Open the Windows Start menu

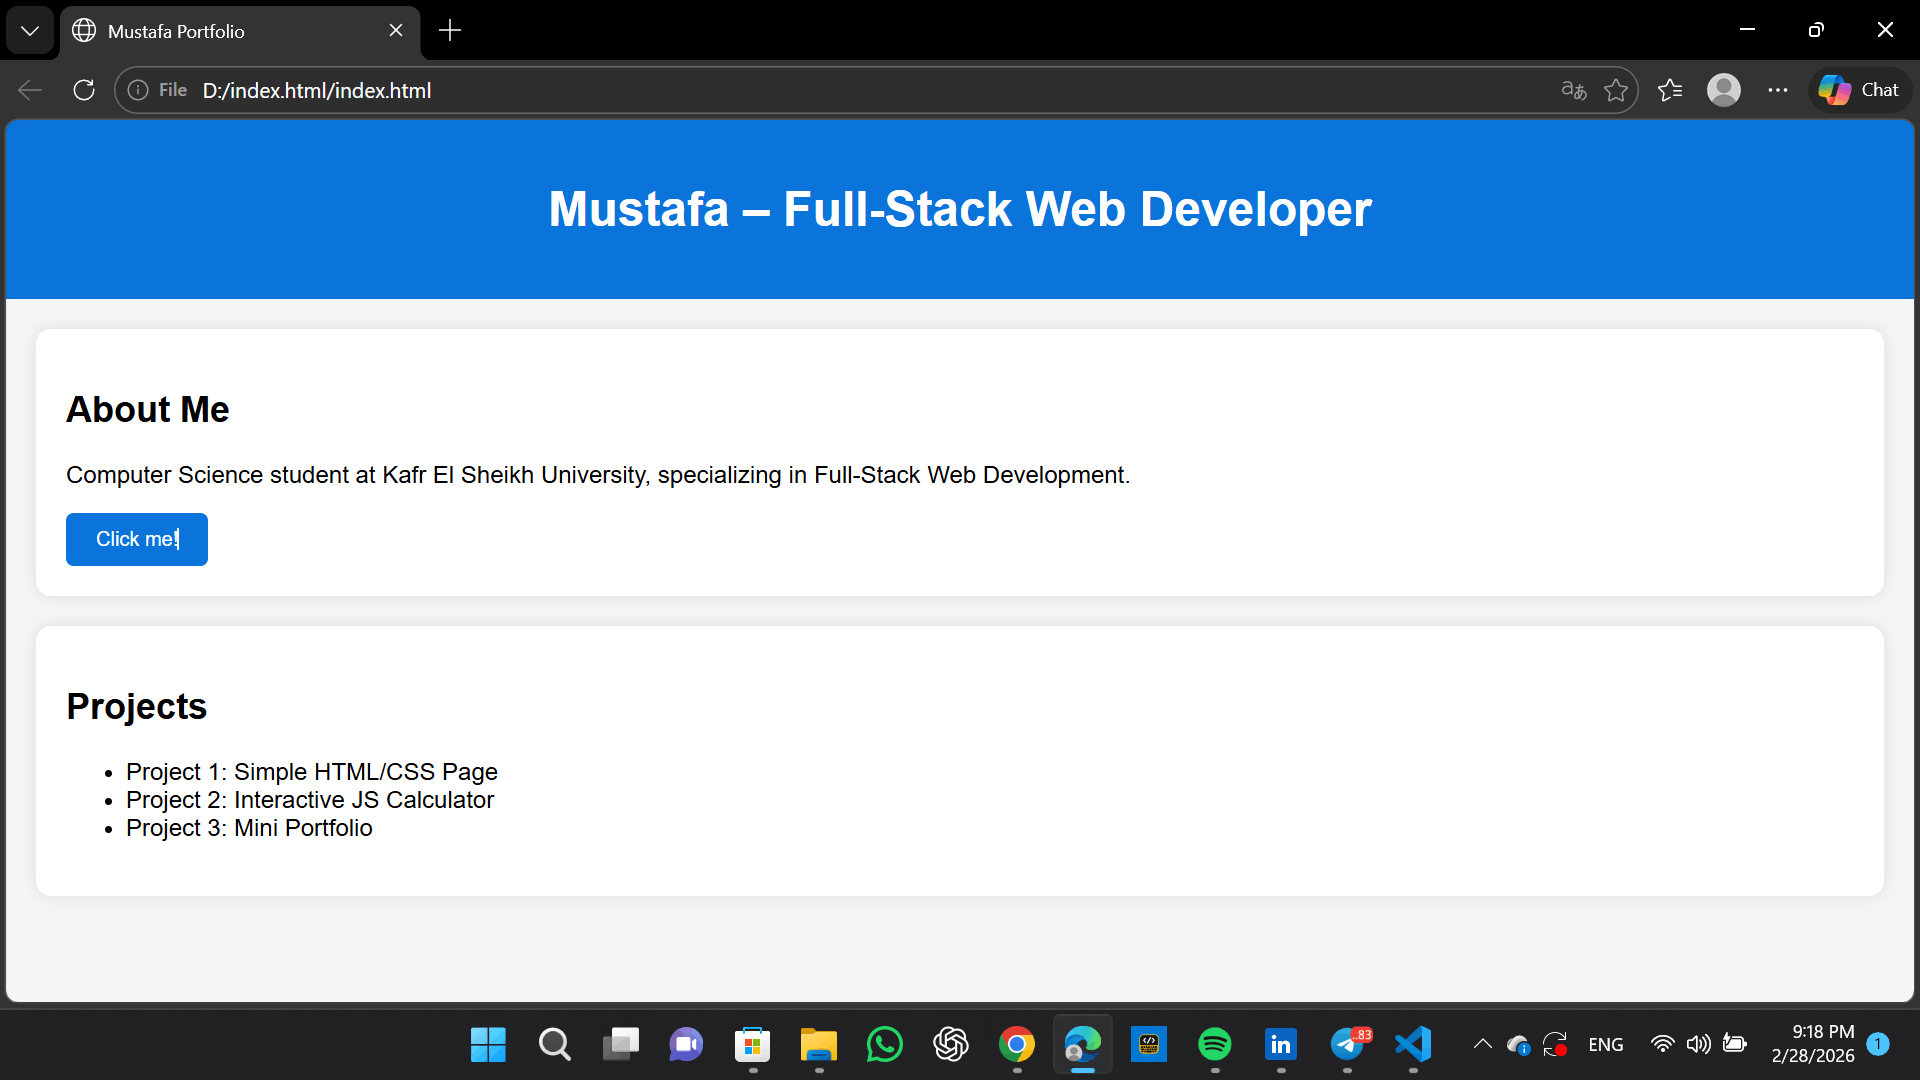pos(488,1044)
